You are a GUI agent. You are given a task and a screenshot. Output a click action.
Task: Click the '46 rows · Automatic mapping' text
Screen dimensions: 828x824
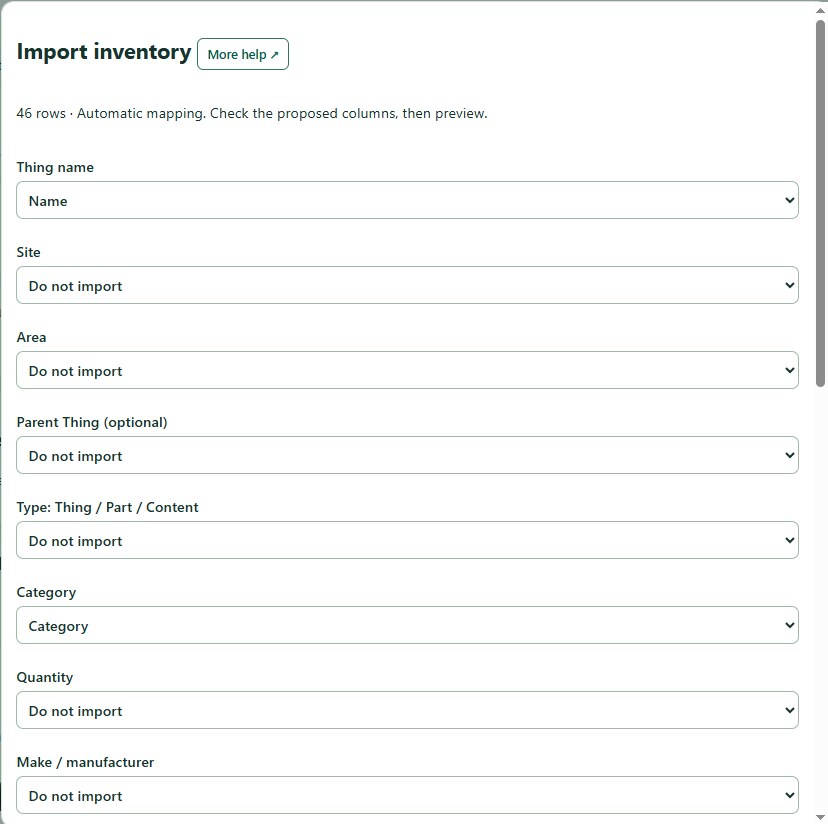[111, 114]
